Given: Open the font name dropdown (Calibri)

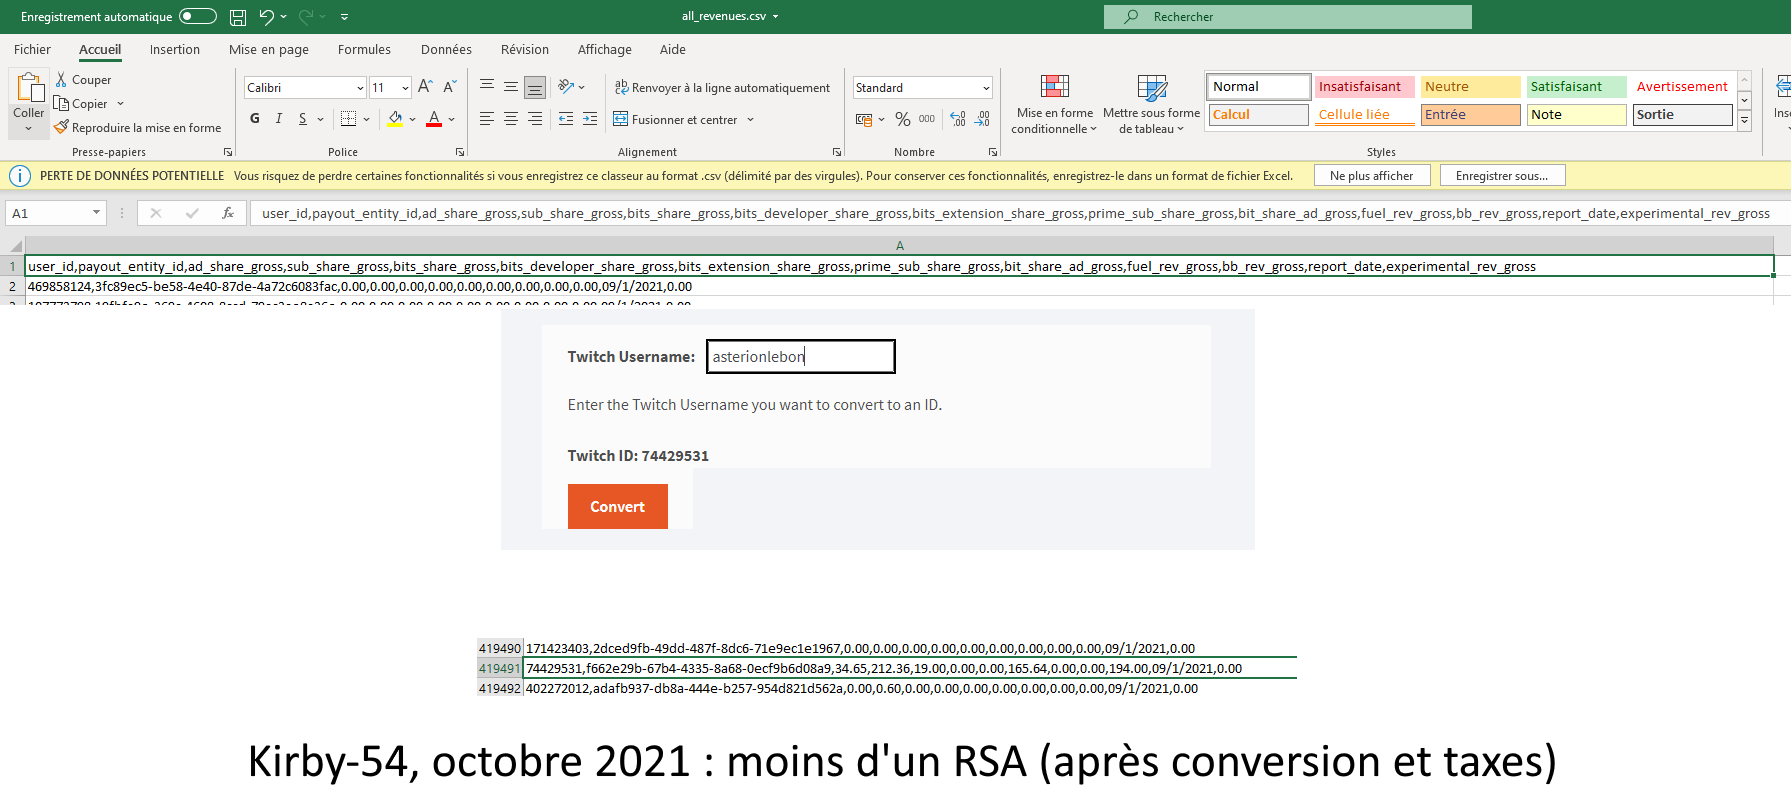Looking at the screenshot, I should point(360,88).
